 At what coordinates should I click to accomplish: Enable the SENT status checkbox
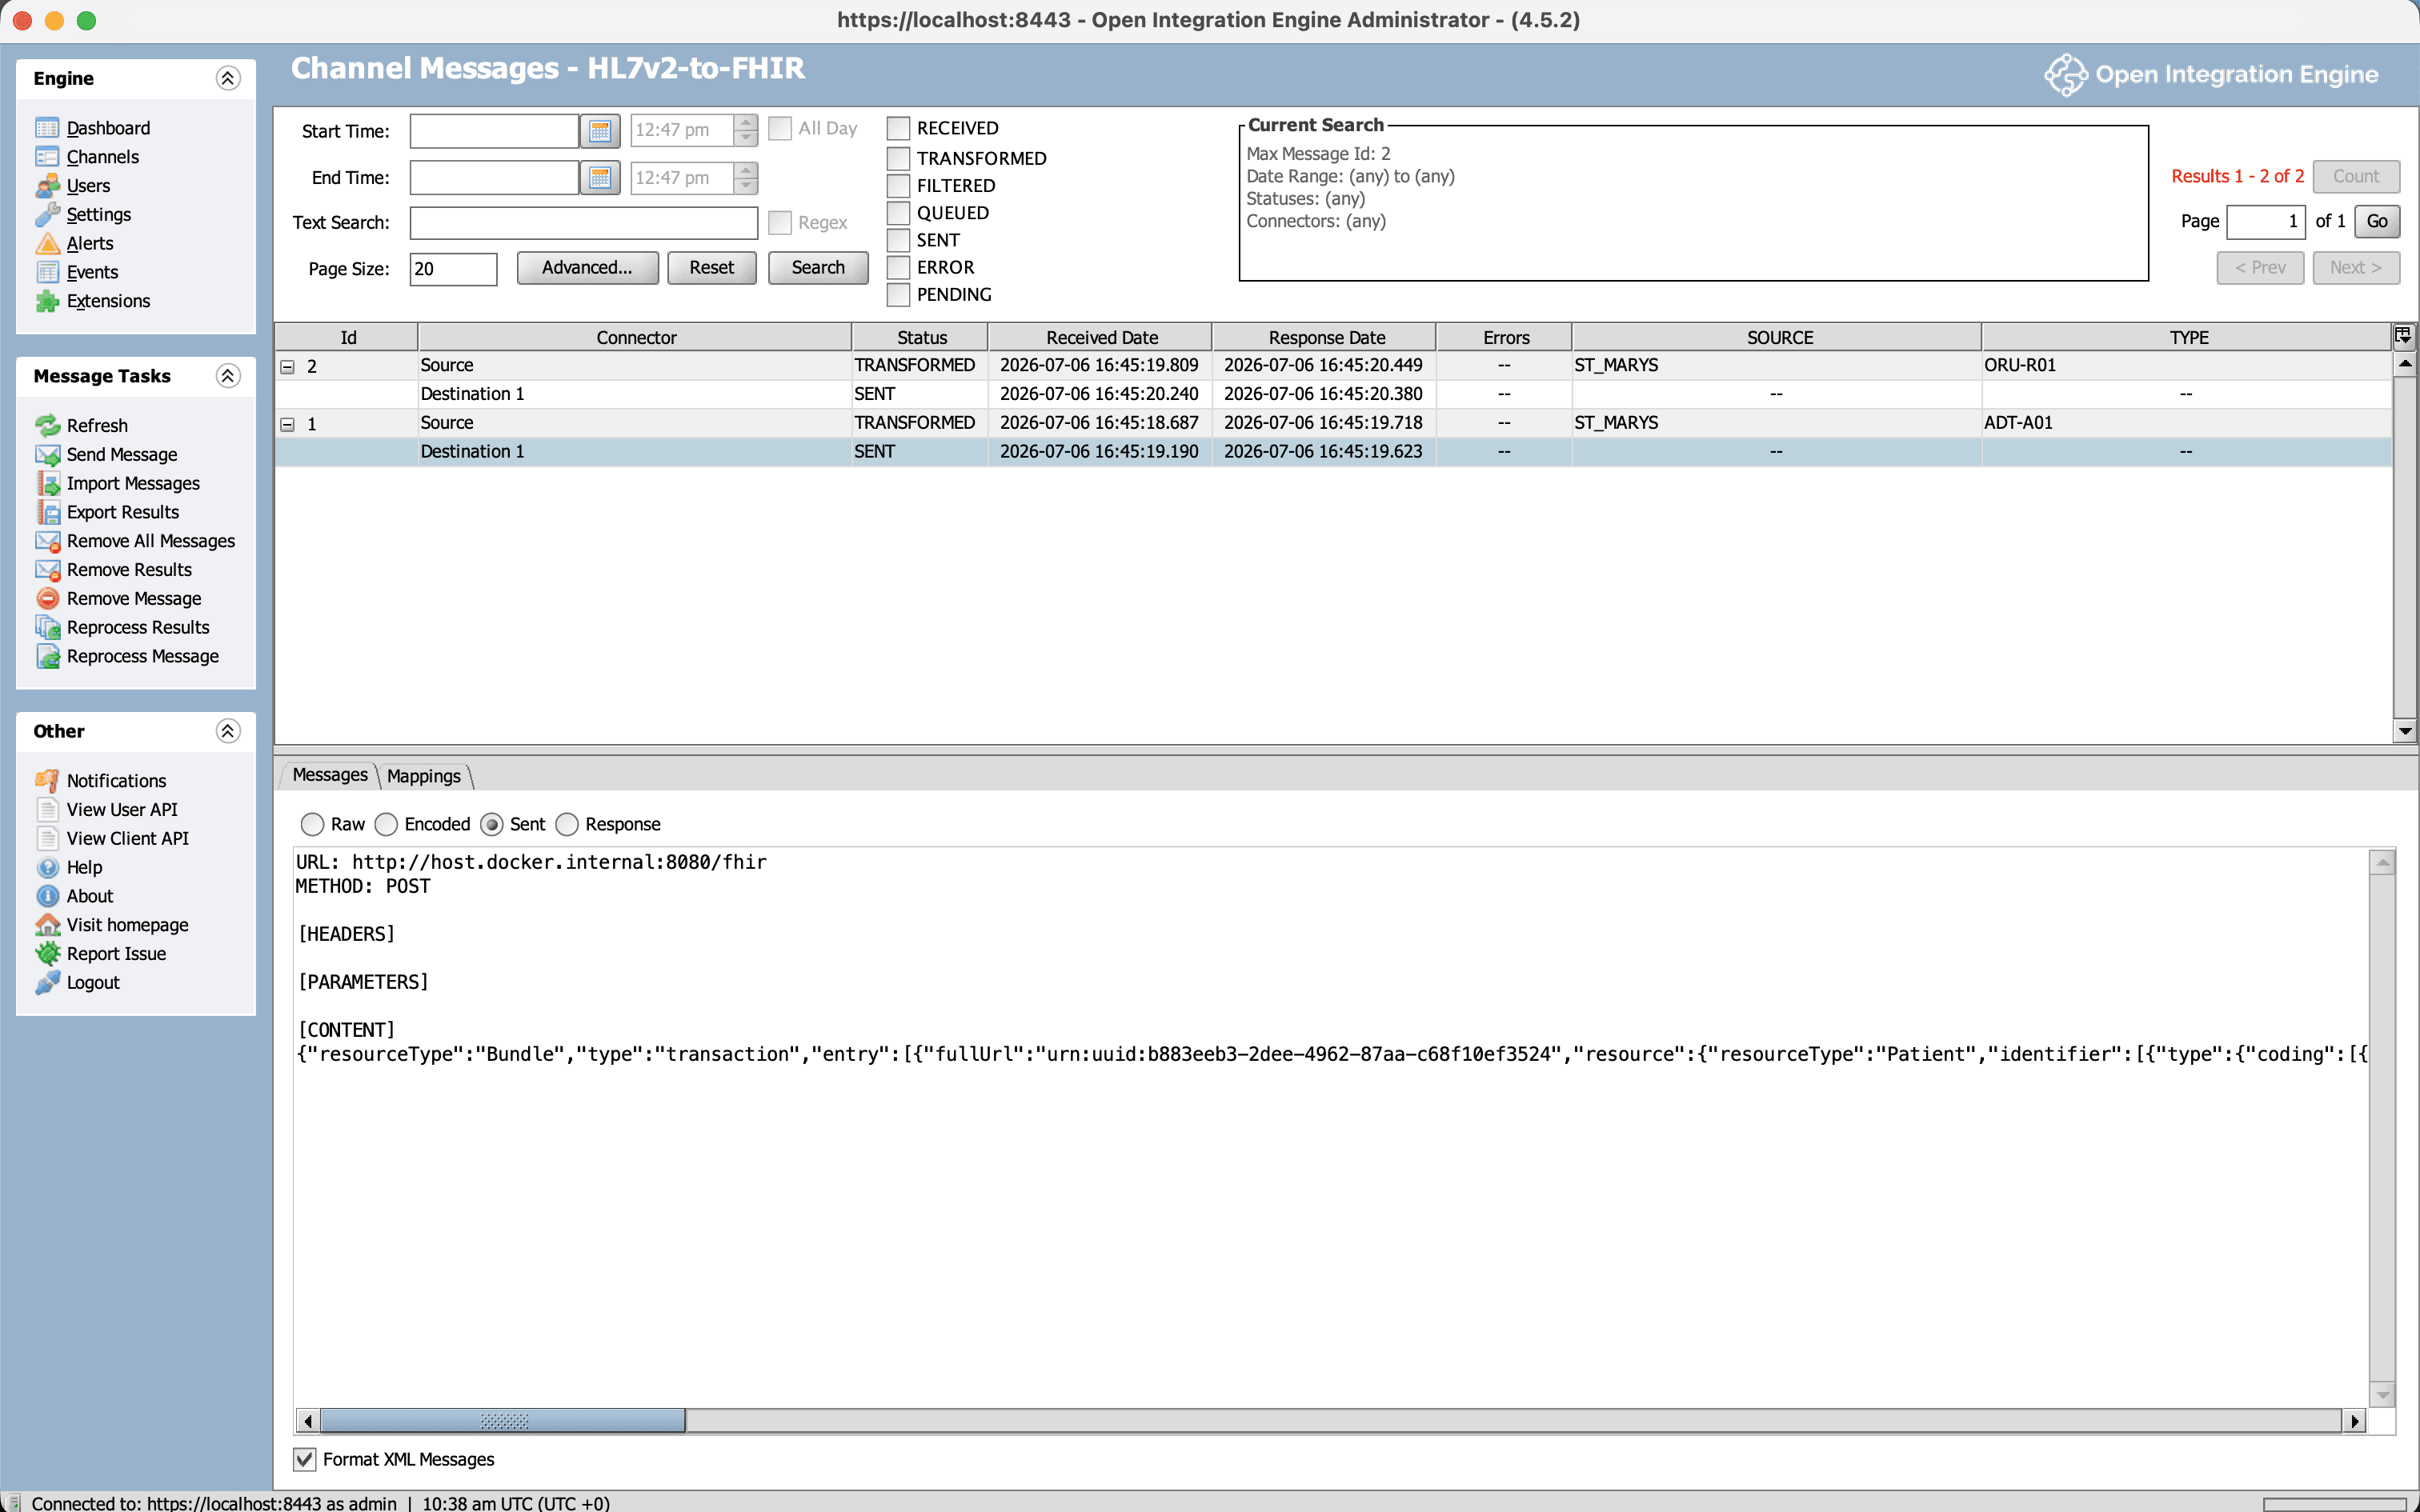pyautogui.click(x=898, y=240)
